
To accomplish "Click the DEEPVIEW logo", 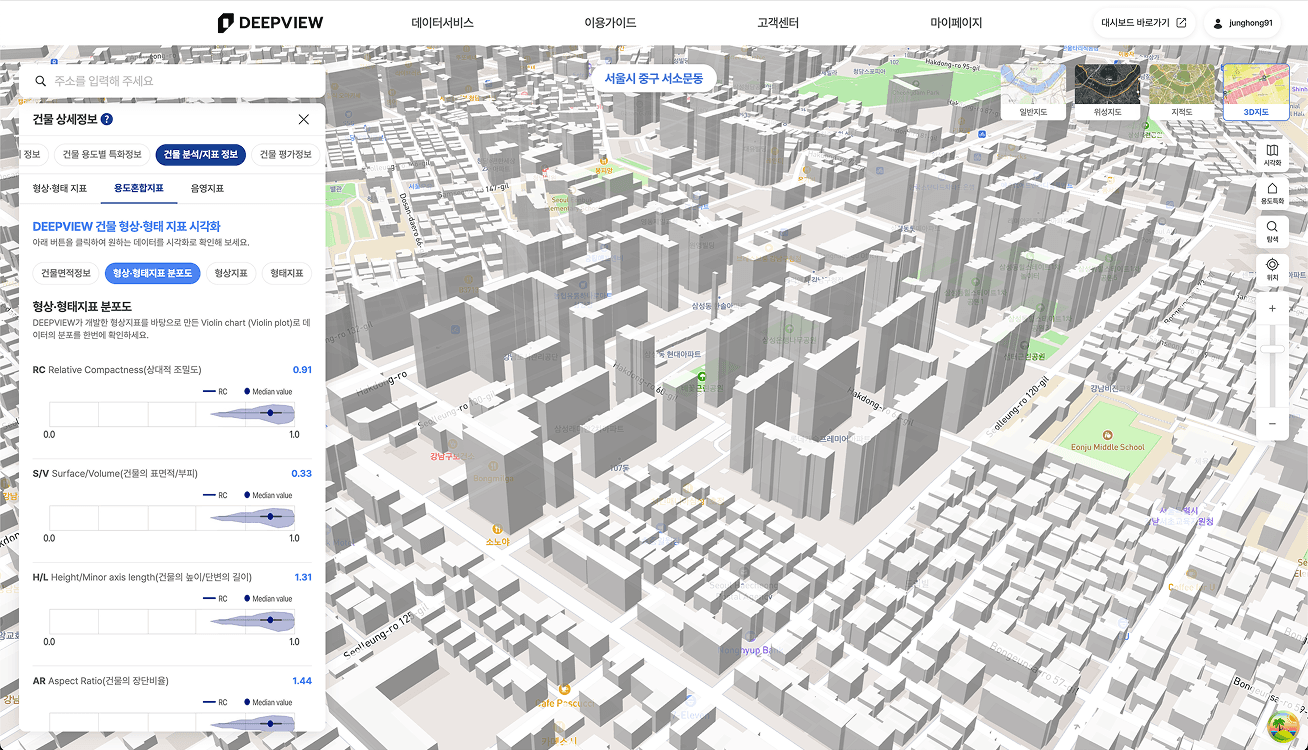I will (270, 22).
